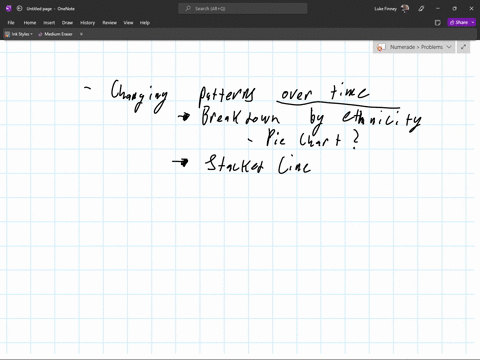This screenshot has height=360, width=480.
Task: Click the pen mode icon in title bar
Action: click(x=421, y=9)
